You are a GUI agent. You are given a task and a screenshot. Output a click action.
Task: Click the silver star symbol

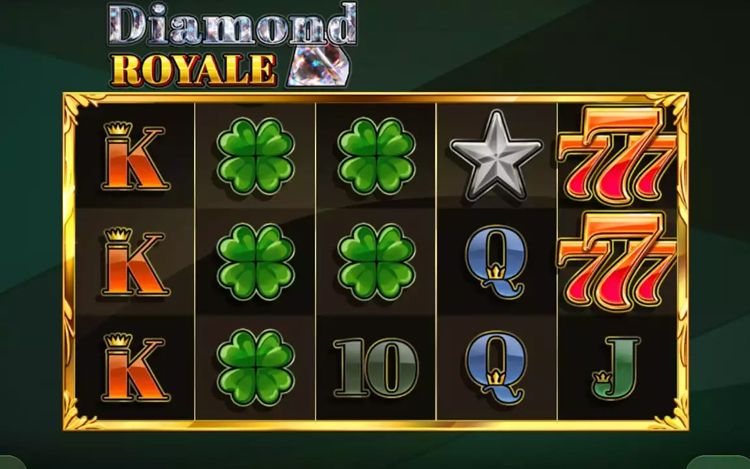[x=496, y=156]
